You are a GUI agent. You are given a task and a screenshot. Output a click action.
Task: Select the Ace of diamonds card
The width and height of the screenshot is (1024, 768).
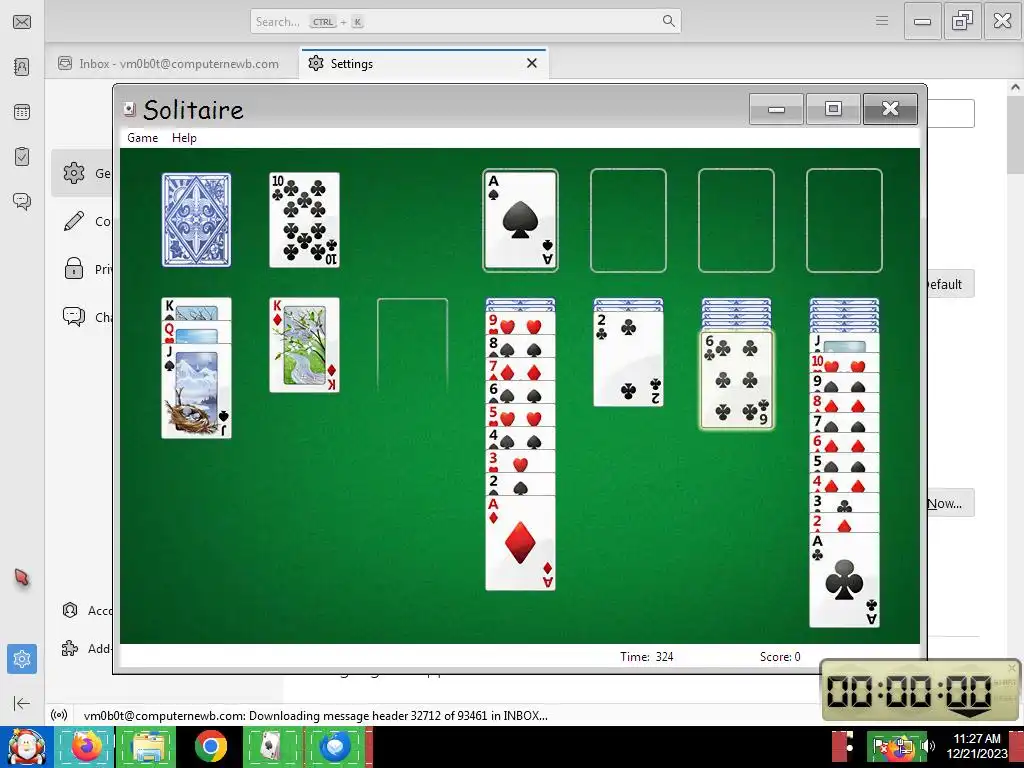[x=520, y=543]
